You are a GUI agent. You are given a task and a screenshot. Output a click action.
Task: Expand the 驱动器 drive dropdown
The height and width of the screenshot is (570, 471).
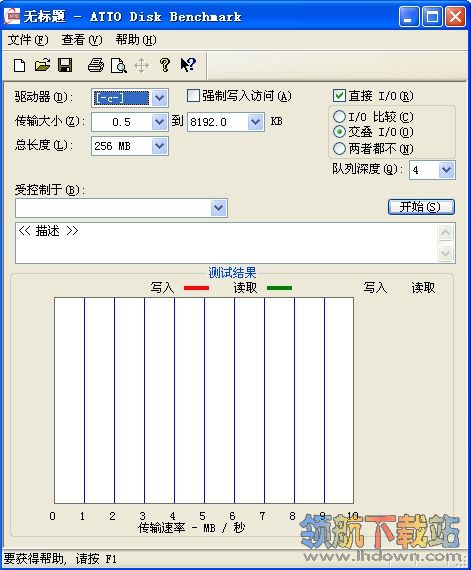[160, 98]
